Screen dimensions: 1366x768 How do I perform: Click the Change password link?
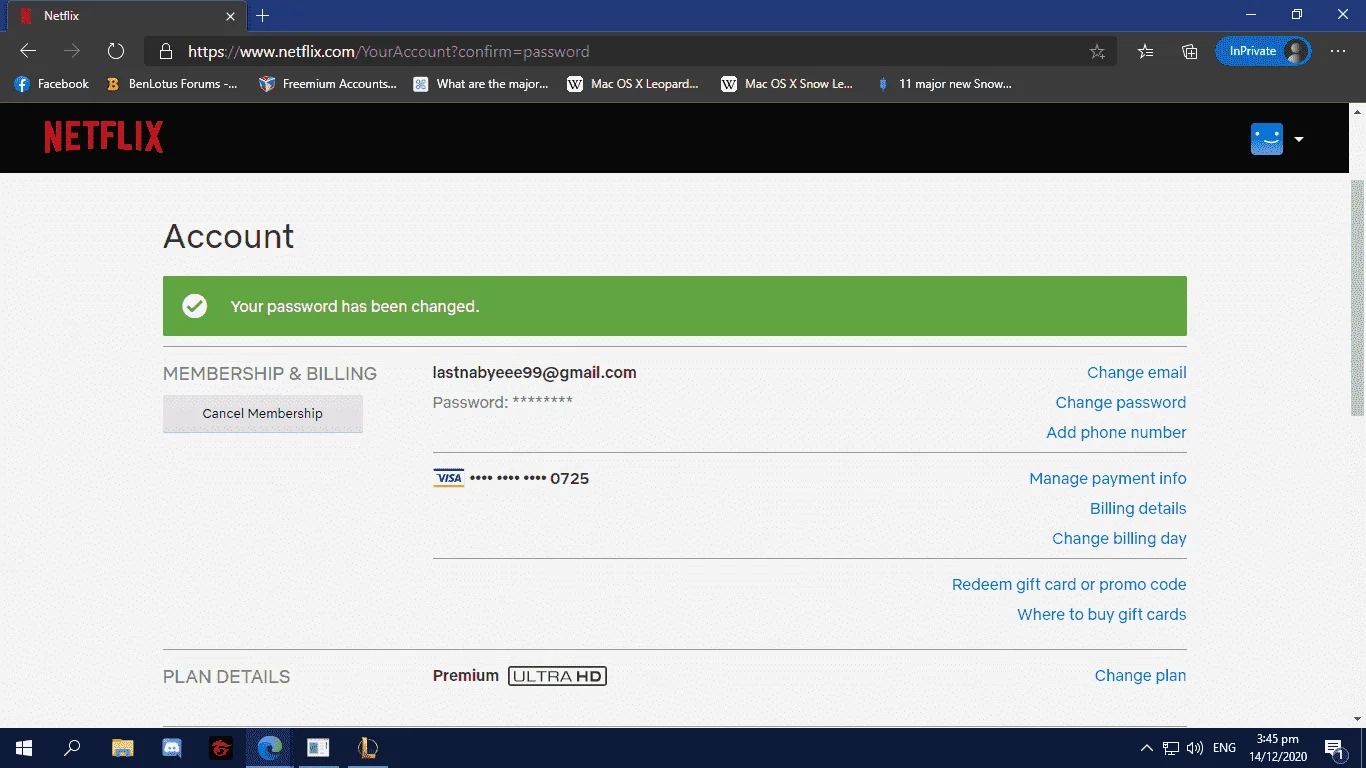[x=1121, y=403]
